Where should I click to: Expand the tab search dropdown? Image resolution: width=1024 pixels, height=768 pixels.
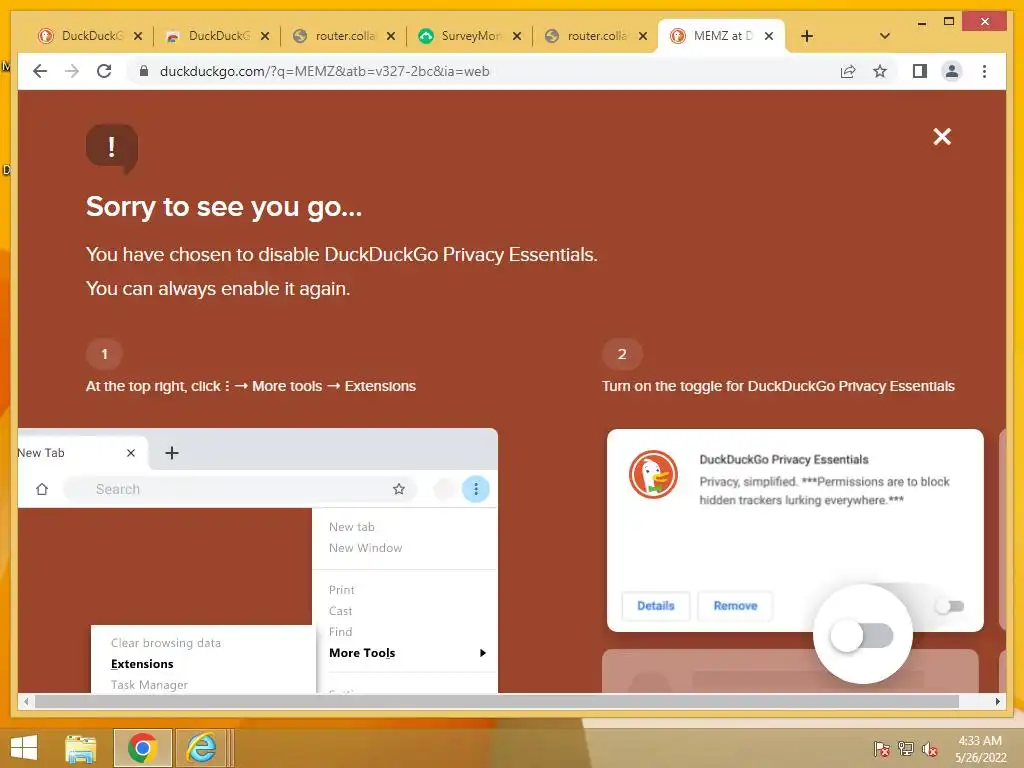[x=885, y=36]
